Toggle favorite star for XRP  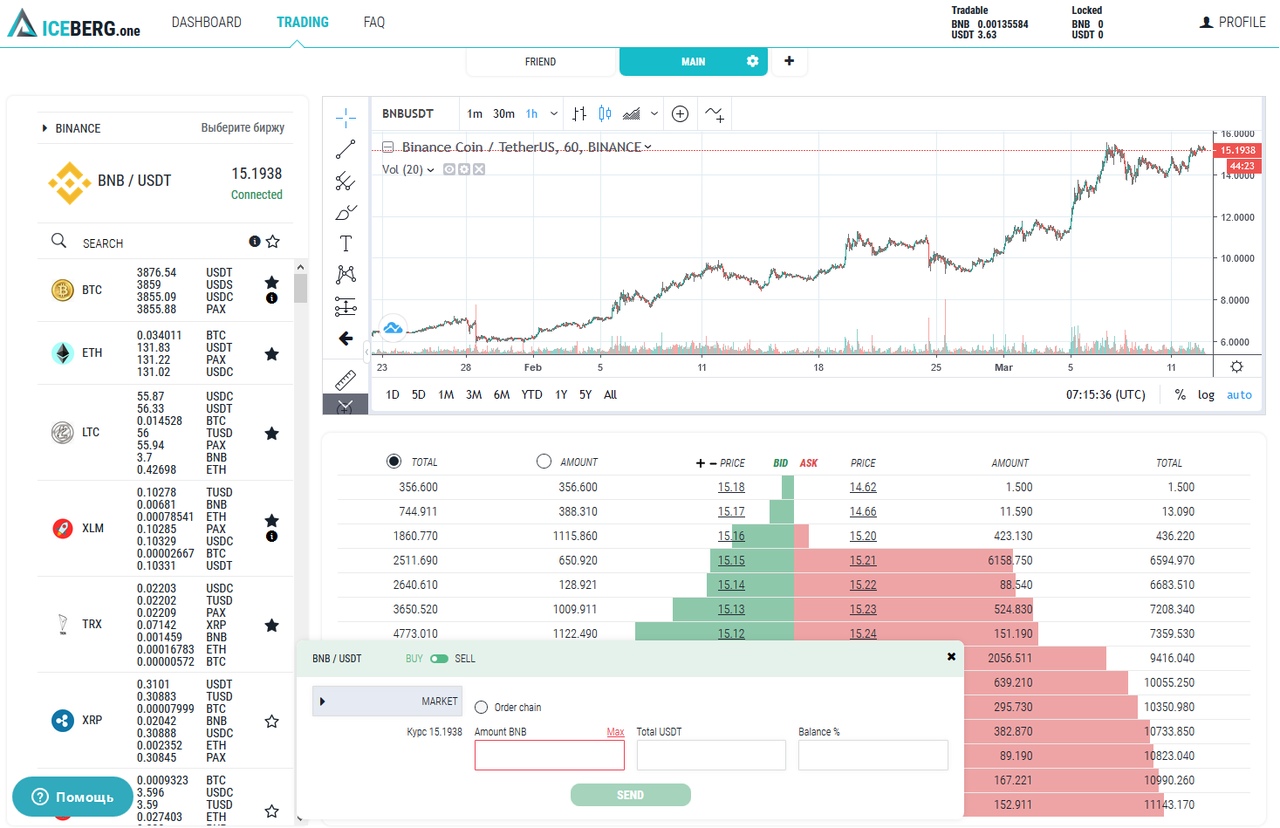click(x=271, y=721)
